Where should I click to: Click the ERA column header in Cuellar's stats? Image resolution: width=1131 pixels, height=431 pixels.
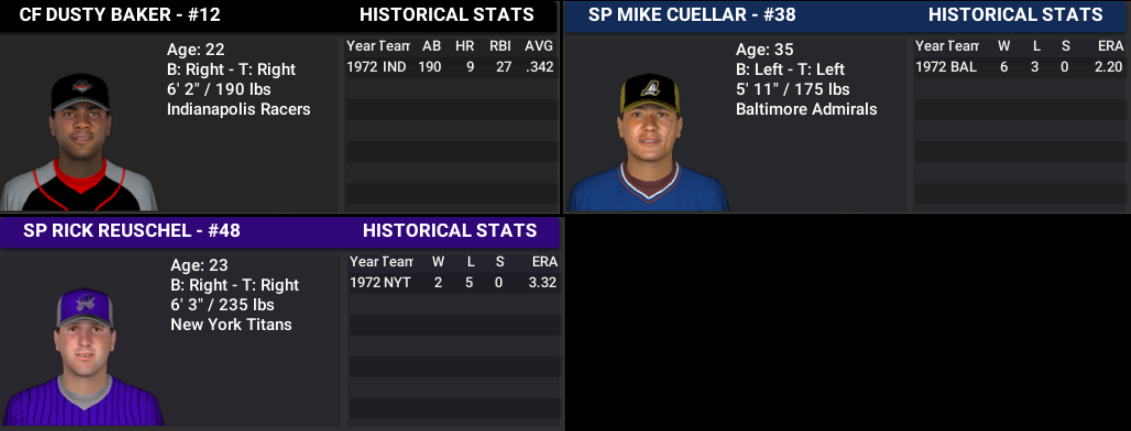point(1111,46)
